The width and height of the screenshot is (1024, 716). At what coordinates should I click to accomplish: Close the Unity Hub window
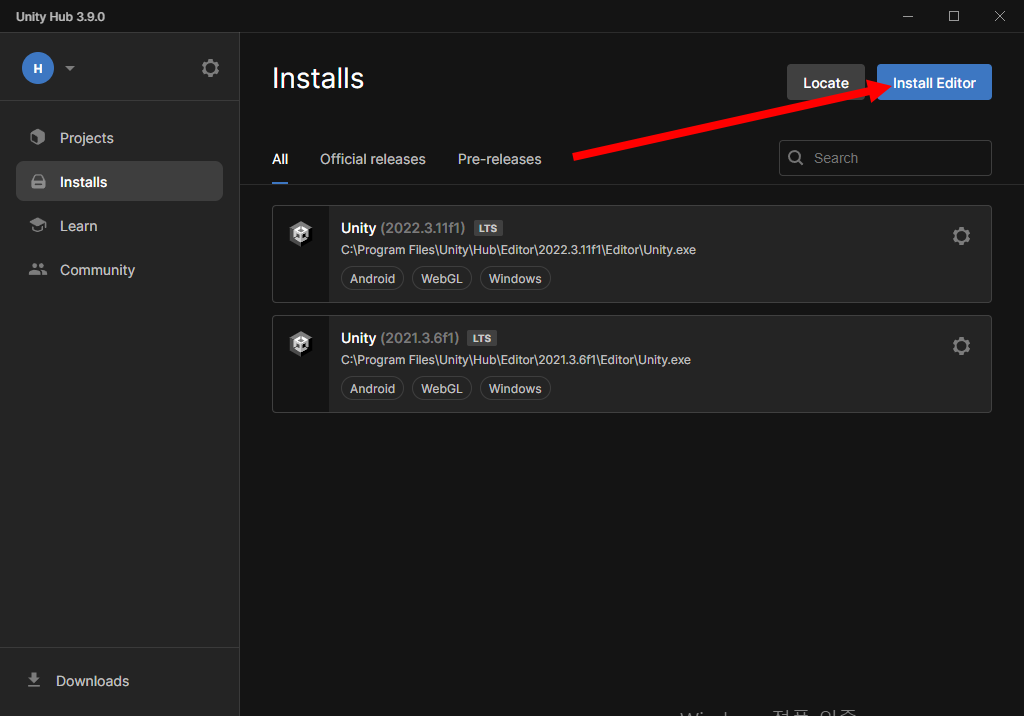pyautogui.click(x=1000, y=16)
